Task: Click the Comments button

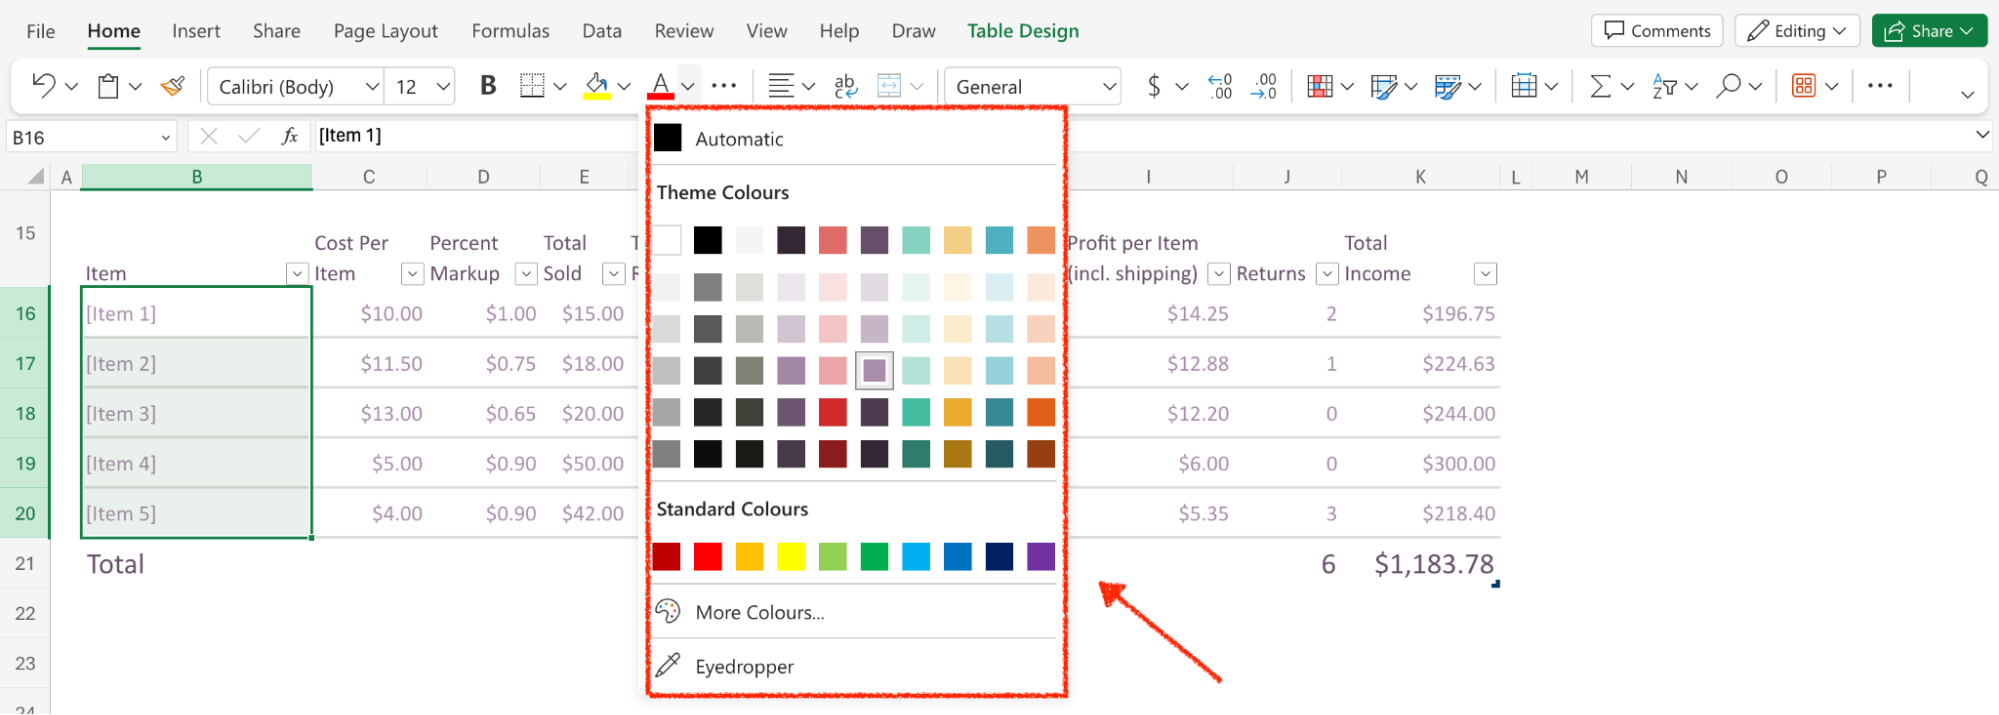Action: coord(1656,31)
